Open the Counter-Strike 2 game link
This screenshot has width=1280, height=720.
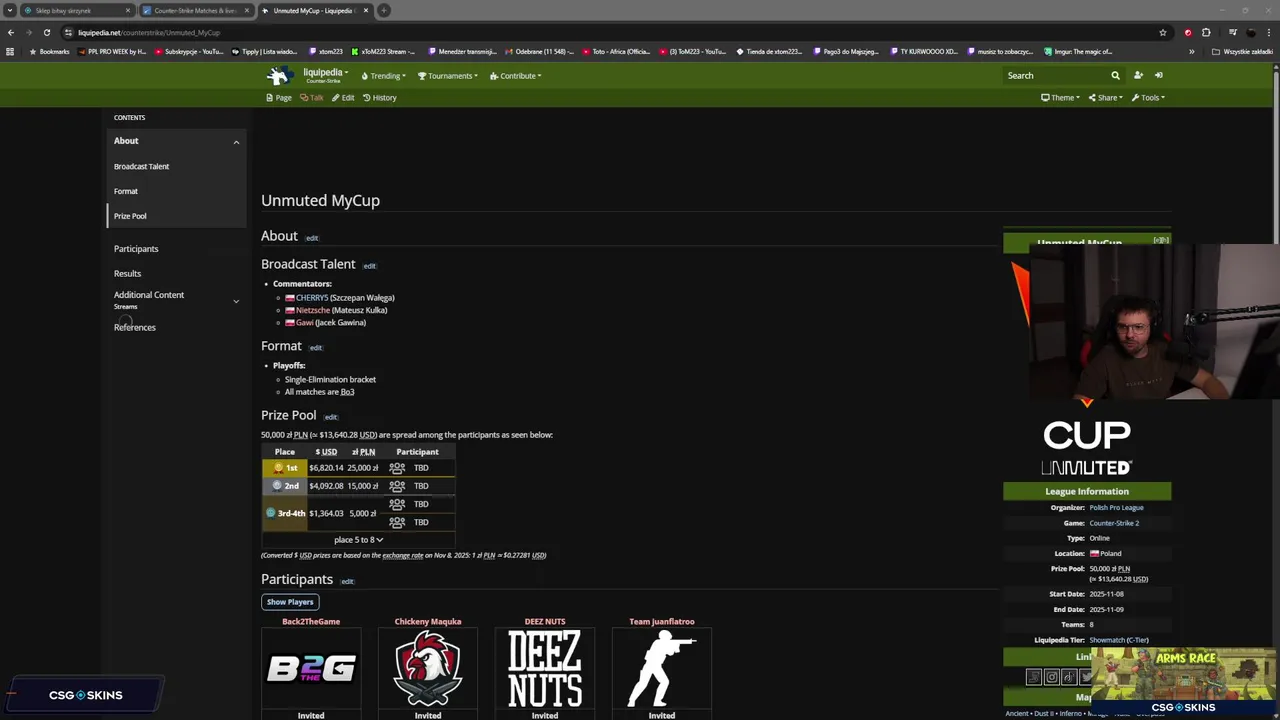1114,523
